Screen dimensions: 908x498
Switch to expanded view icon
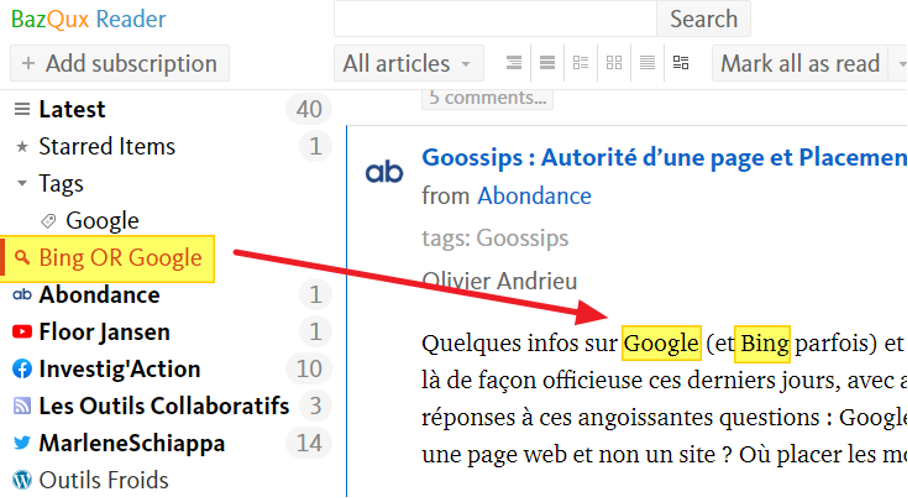(514, 63)
